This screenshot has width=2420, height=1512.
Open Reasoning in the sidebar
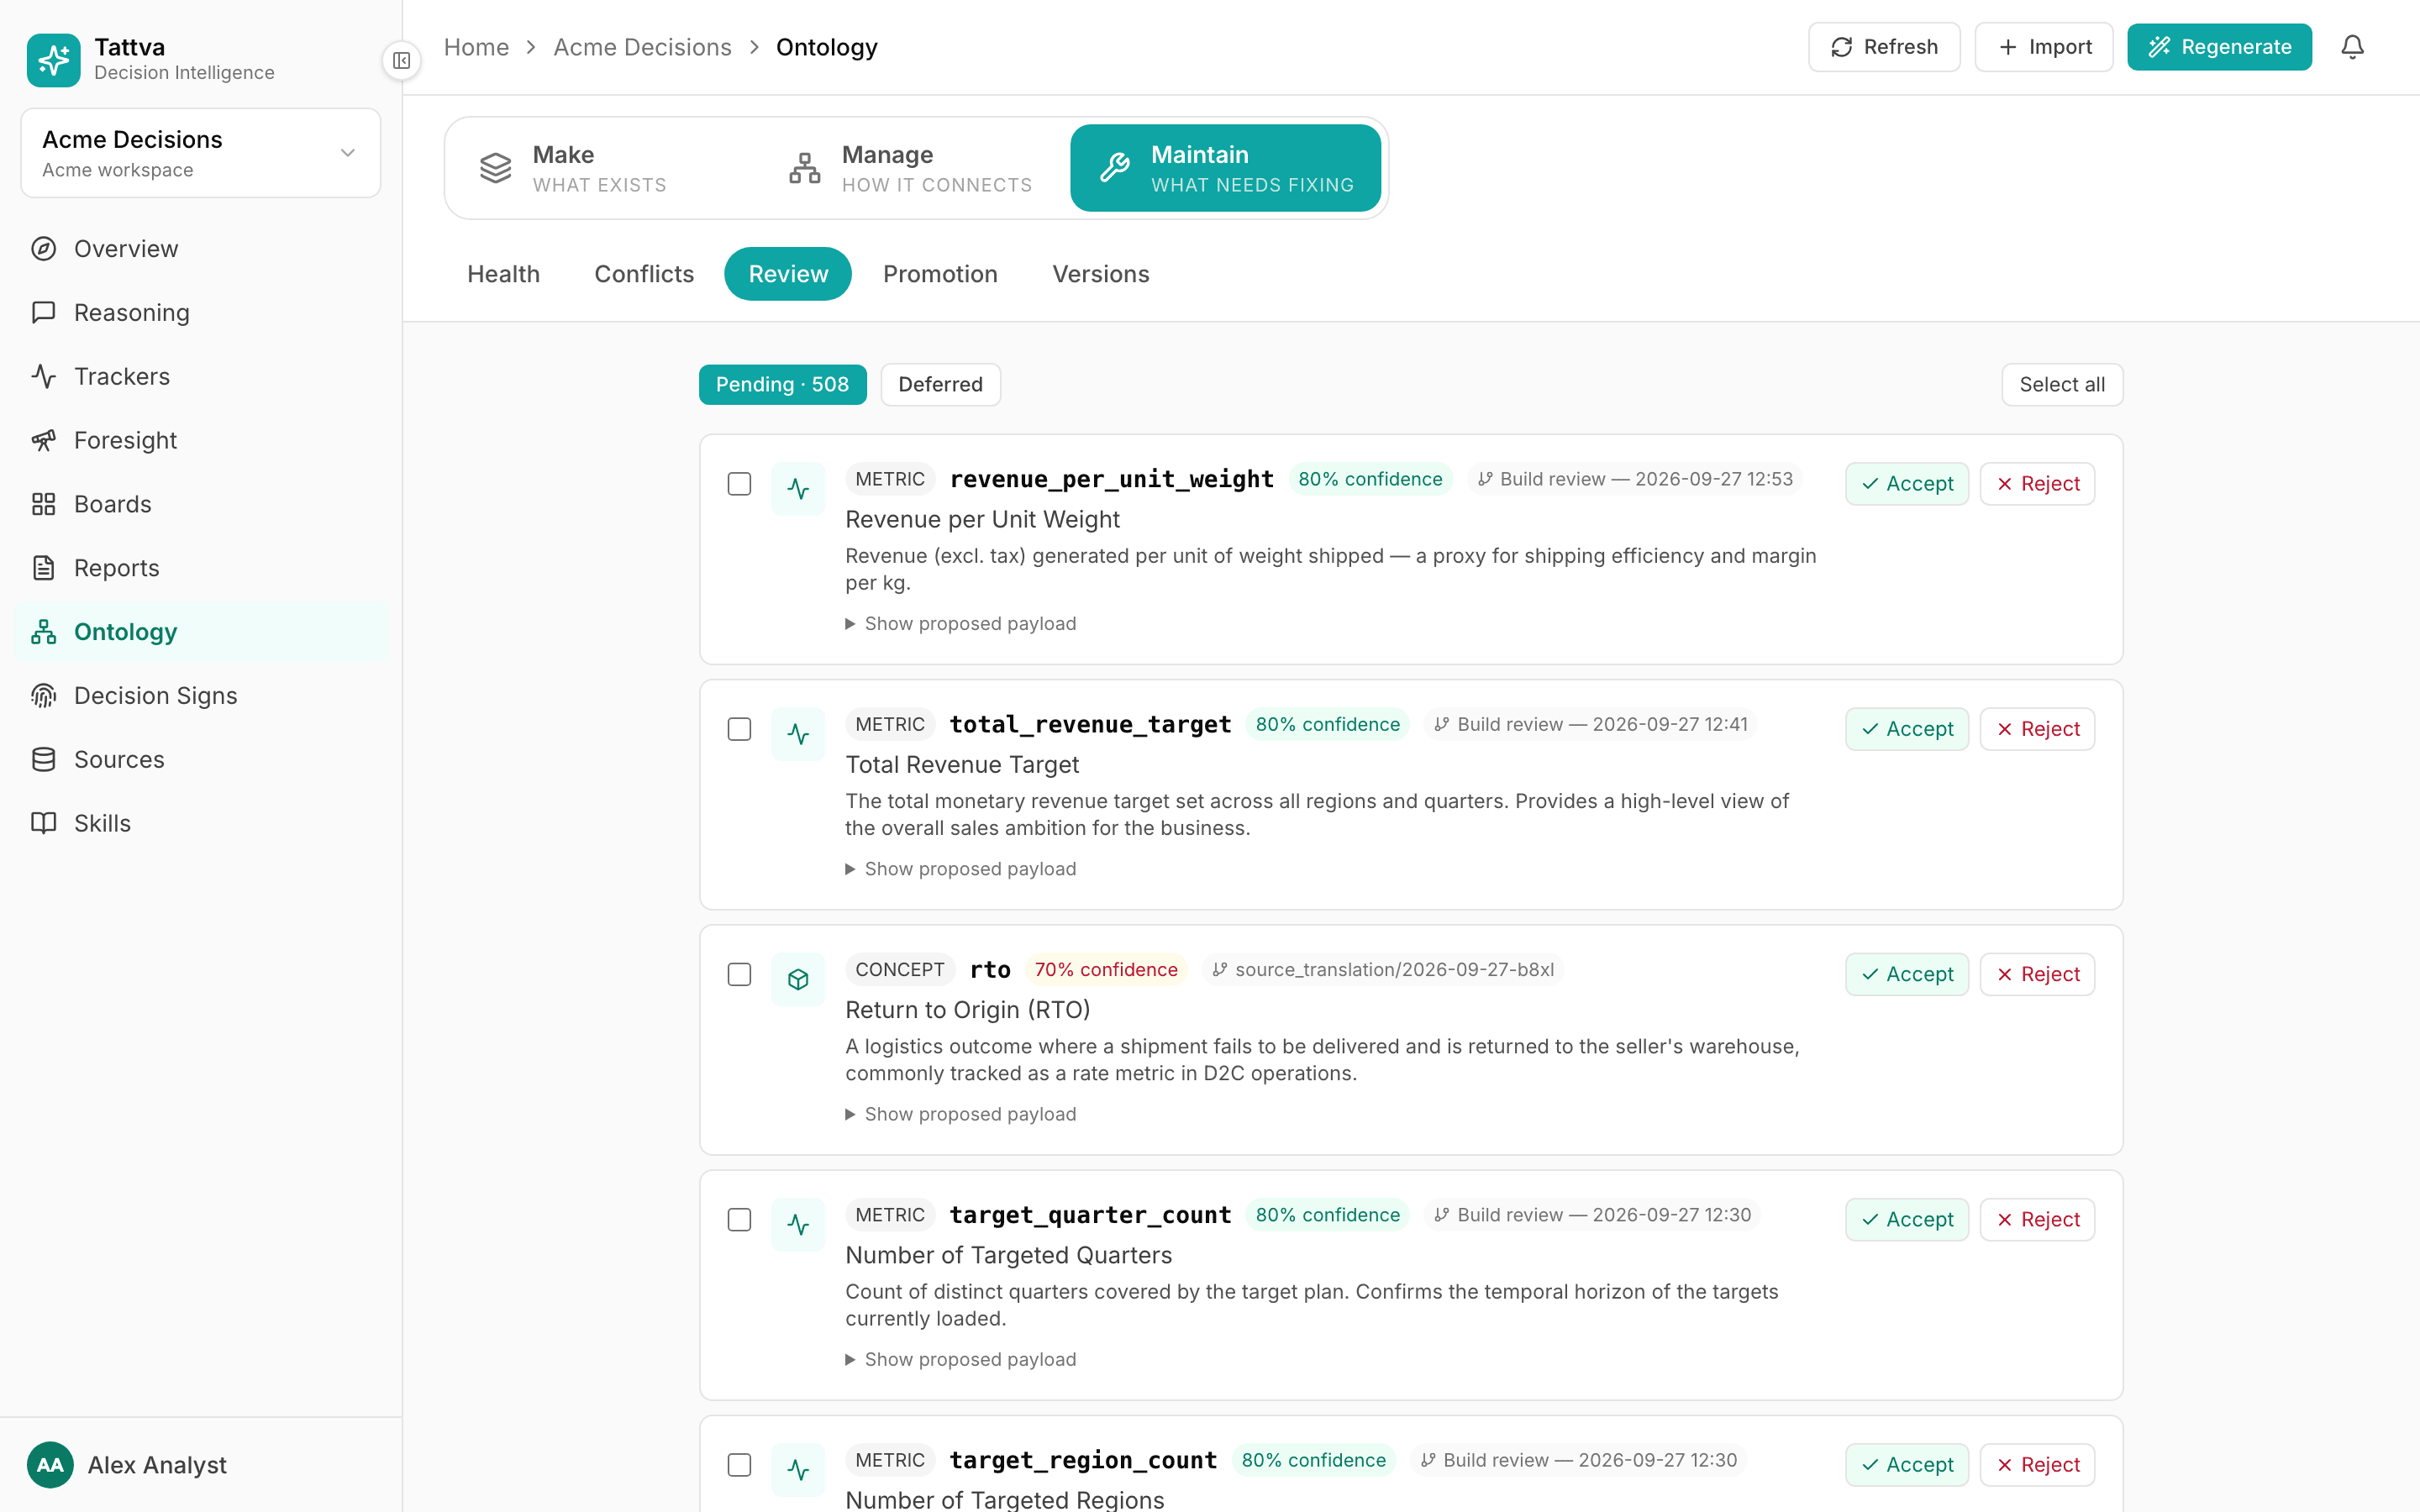(x=200, y=312)
